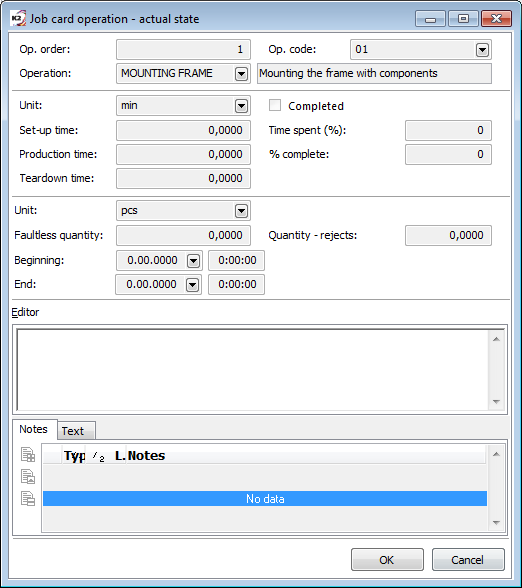522x588 pixels.
Task: Open the Beginning date picker dropdown
Action: [x=193, y=261]
